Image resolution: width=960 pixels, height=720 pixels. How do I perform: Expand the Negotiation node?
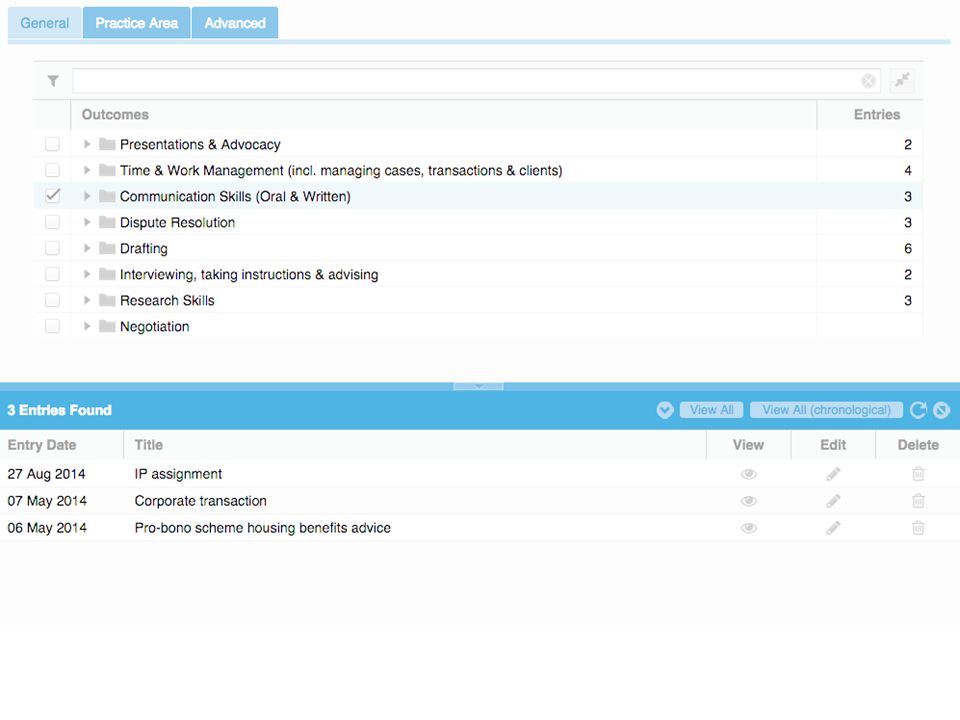point(87,326)
